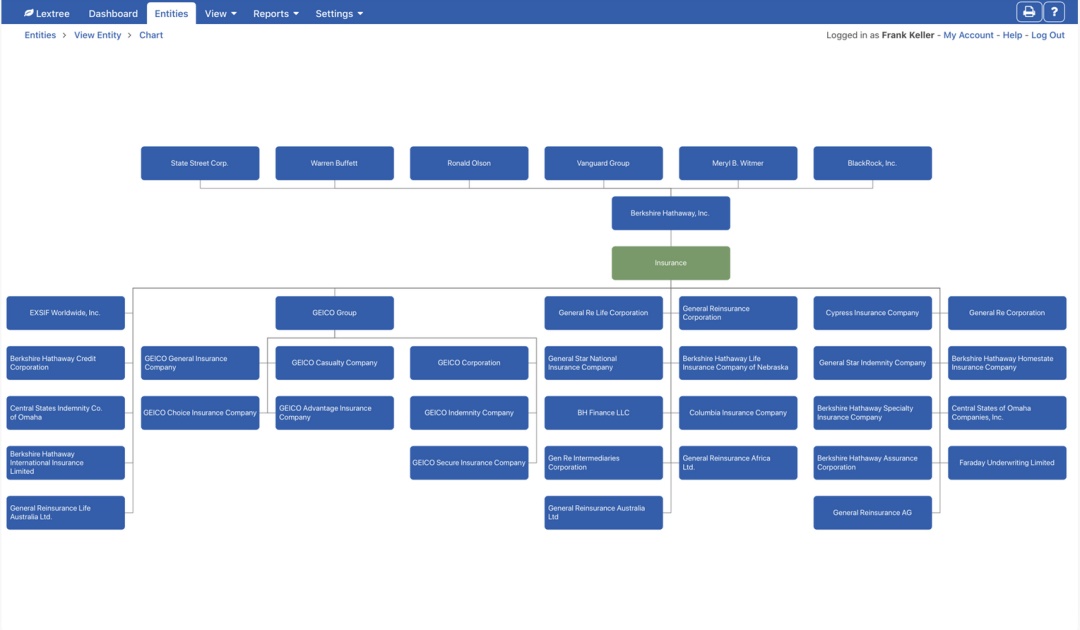Select the BH Finance LLC node
This screenshot has height=630, width=1080.
coord(603,412)
